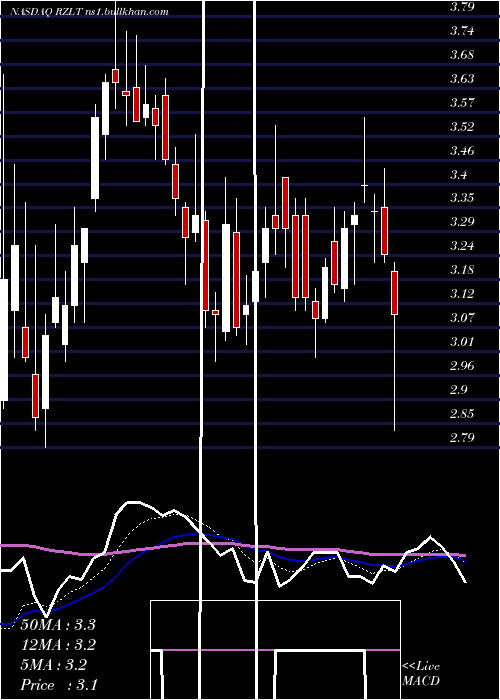Click the 5MA : 3.2 legend text
The height and width of the screenshot is (700, 500).
pos(54,665)
